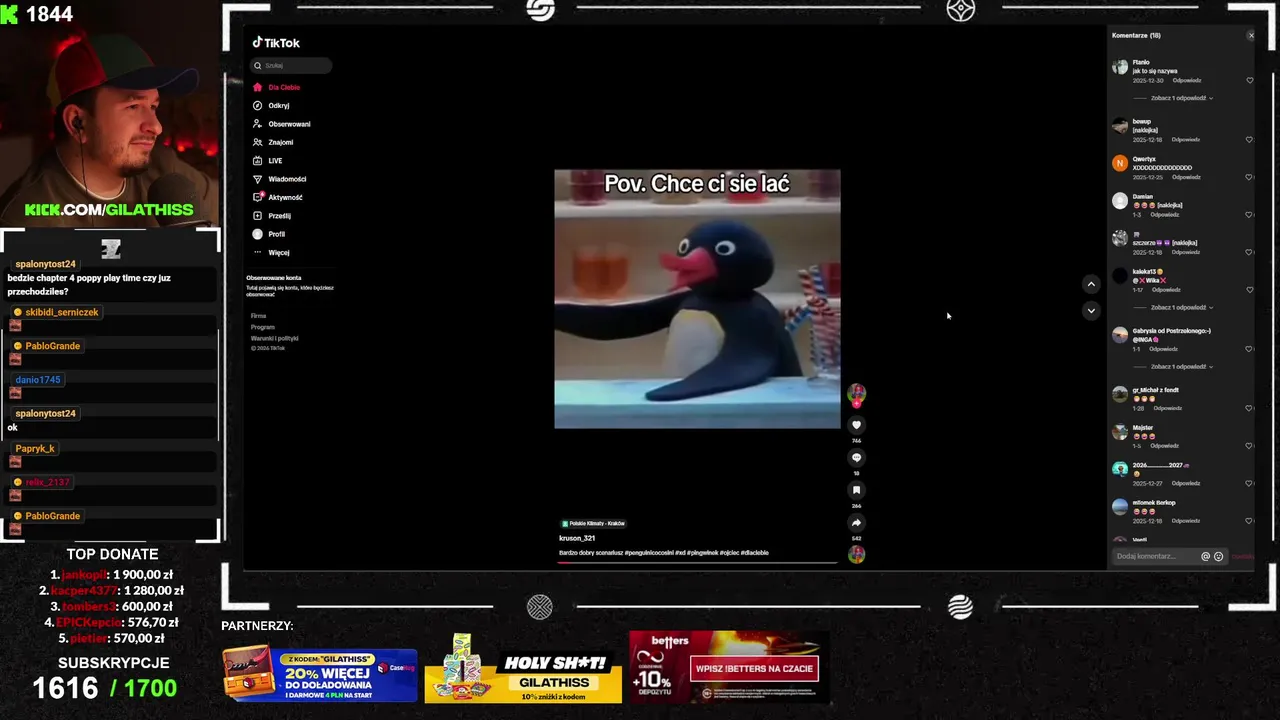The height and width of the screenshot is (720, 1280).
Task: Open the Firma footer link
Action: 258,316
